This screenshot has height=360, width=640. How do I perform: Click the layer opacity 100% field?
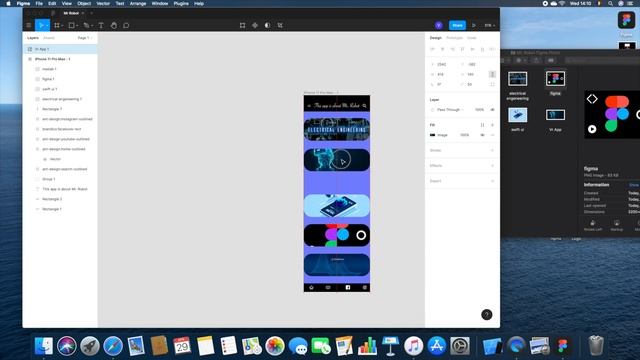click(x=479, y=110)
